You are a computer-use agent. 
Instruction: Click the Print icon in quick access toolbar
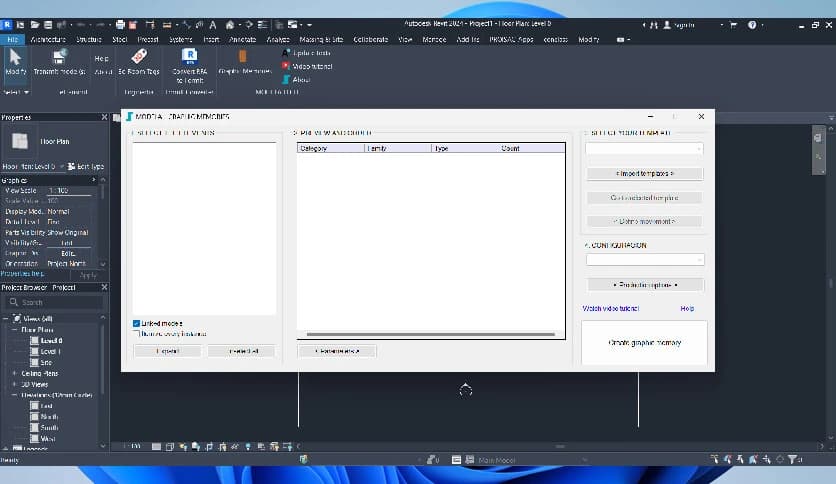121,23
